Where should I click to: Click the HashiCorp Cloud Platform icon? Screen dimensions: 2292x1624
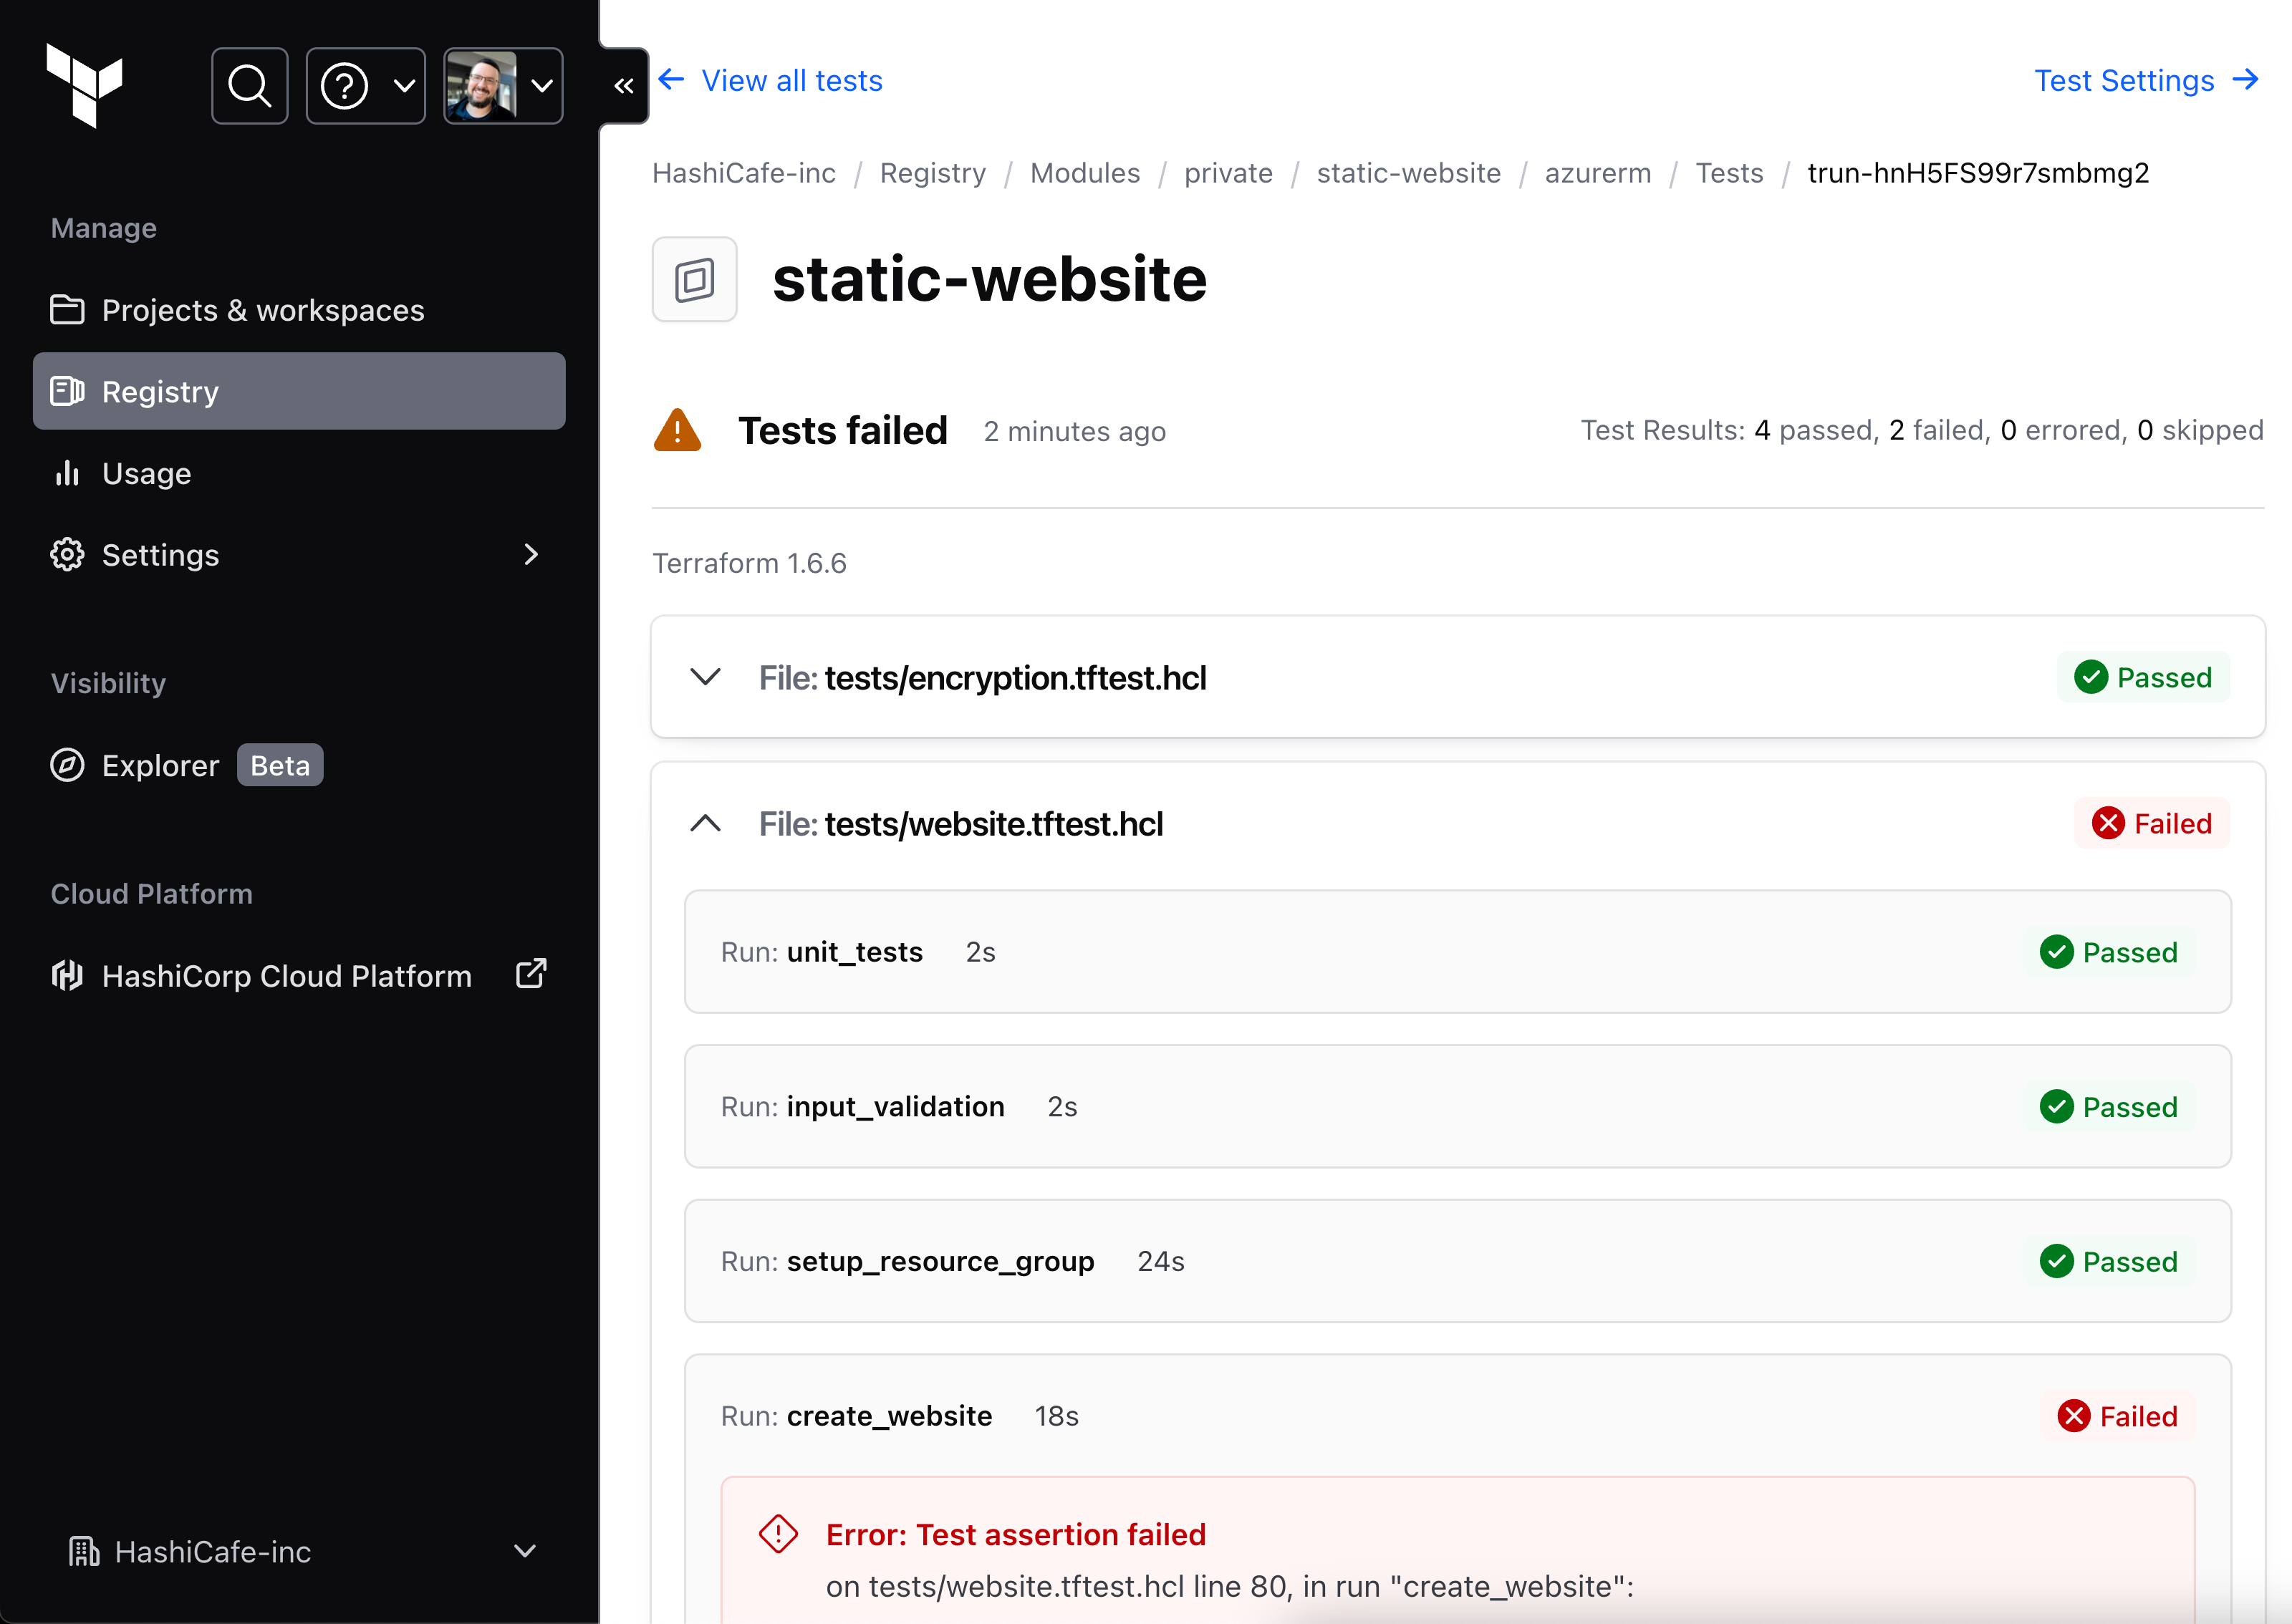(67, 974)
